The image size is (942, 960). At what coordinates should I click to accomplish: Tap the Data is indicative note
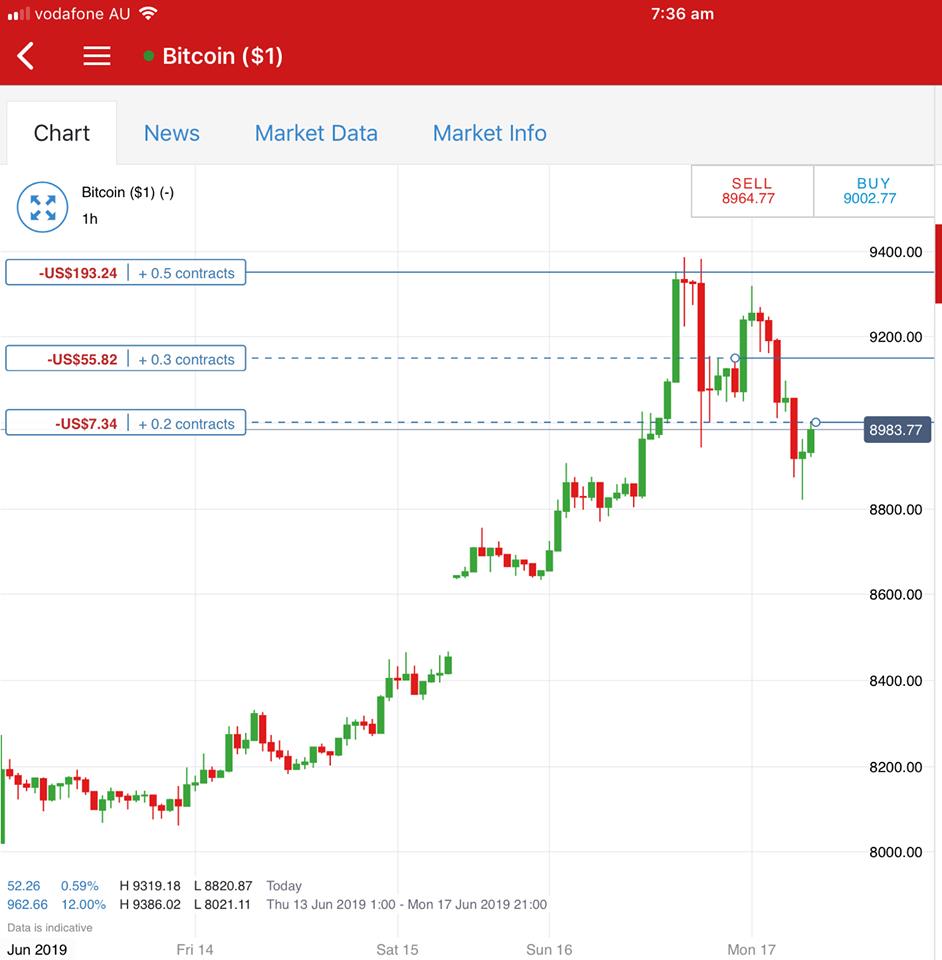[x=50, y=928]
